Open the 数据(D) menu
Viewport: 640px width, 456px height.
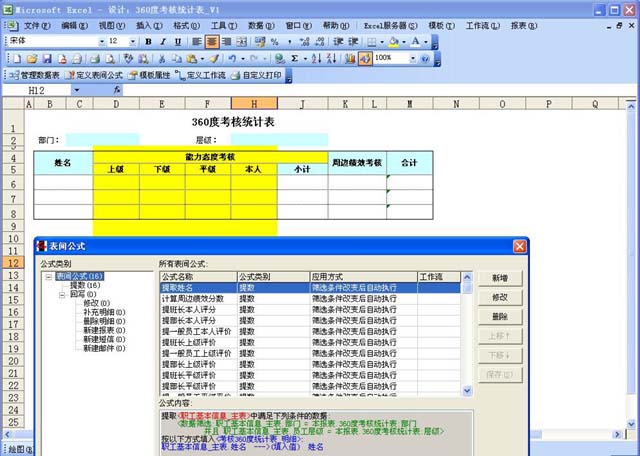261,25
